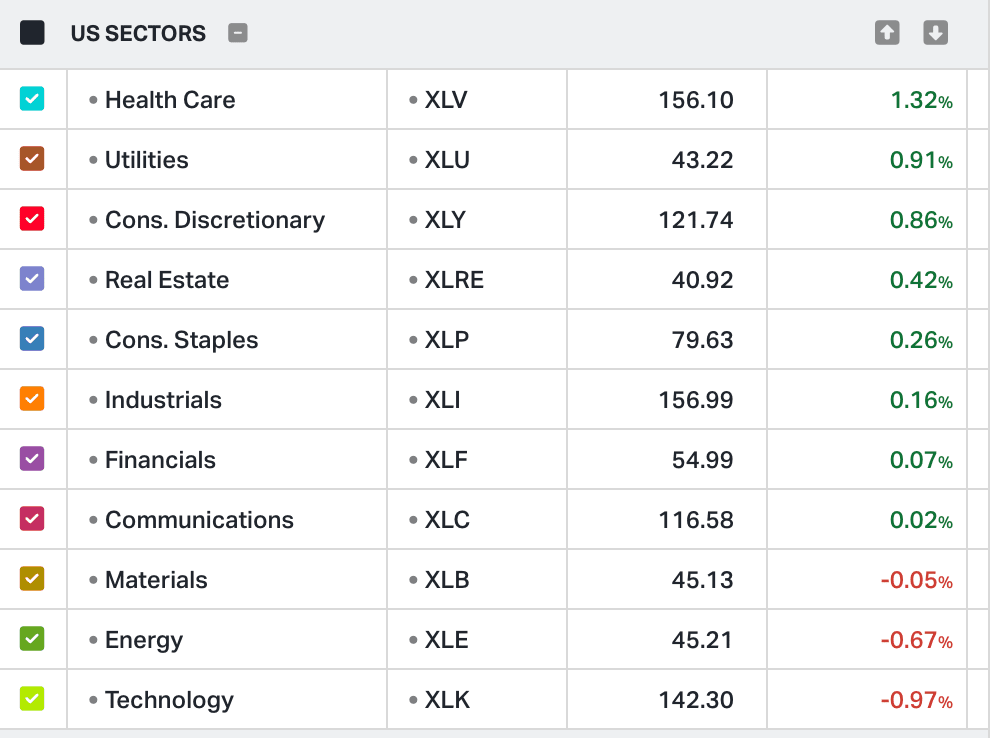Toggle the red Cons. Discretionary checkbox
Viewport: 990px width, 738px height.
click(x=32, y=219)
